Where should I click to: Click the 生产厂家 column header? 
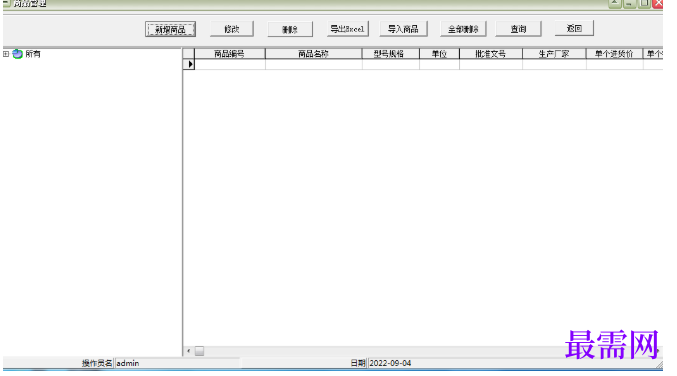pos(554,54)
